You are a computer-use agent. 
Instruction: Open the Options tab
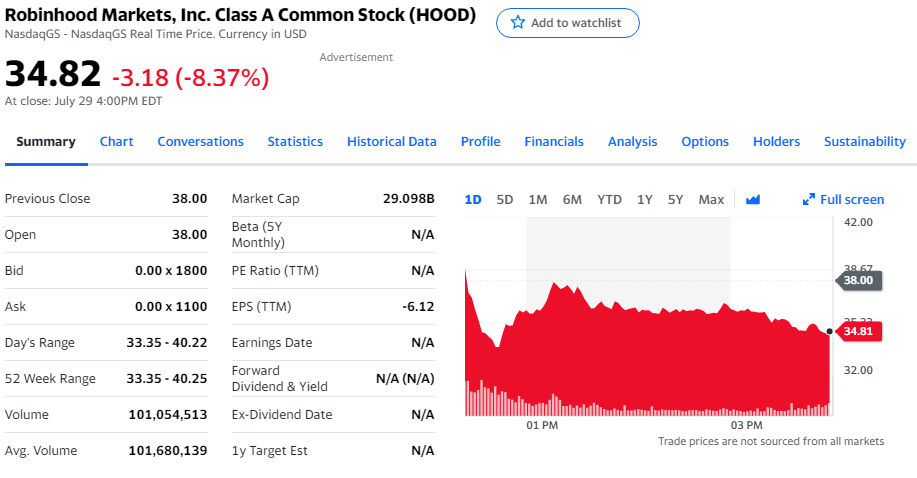(705, 141)
